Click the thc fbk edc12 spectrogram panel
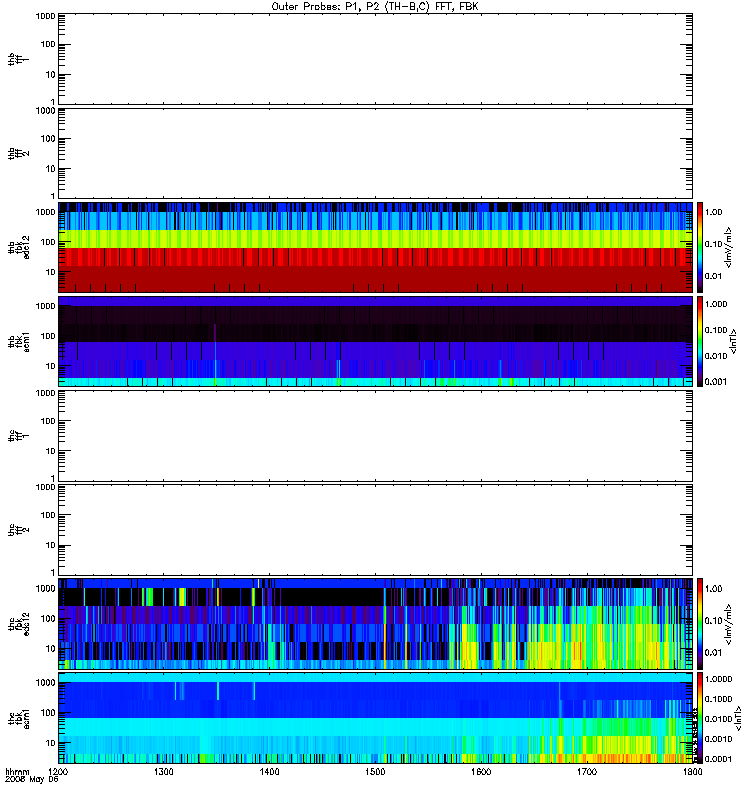 point(376,623)
